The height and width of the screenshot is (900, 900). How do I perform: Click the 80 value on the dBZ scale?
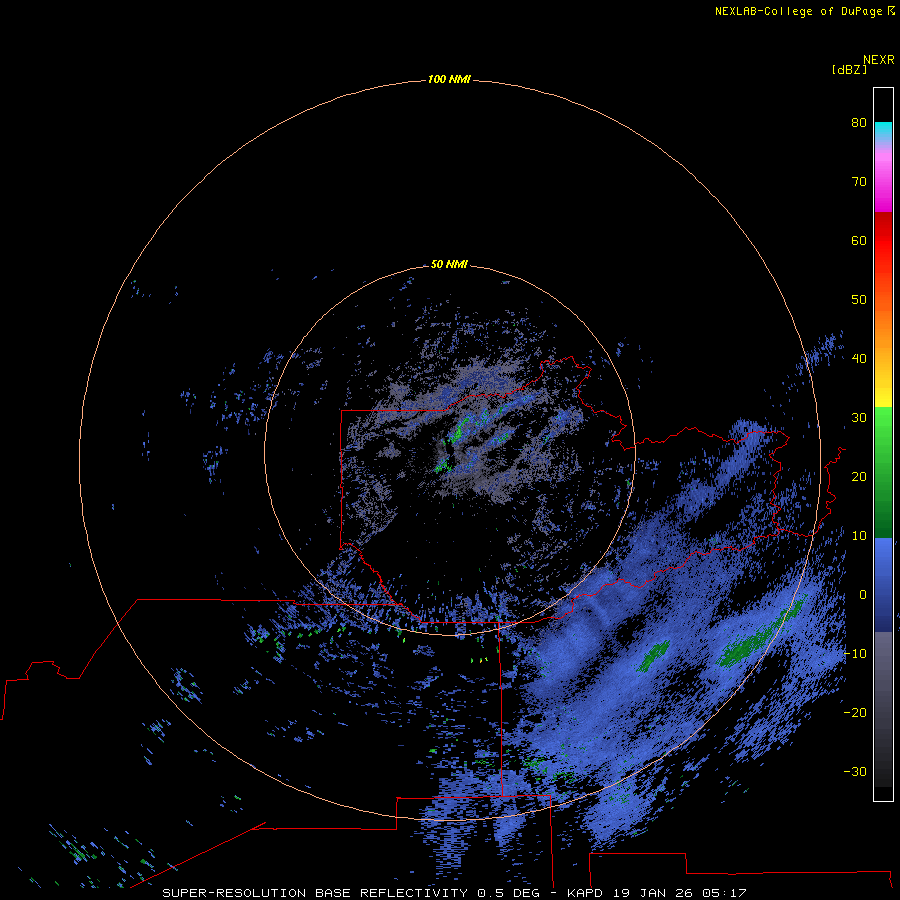click(x=859, y=122)
